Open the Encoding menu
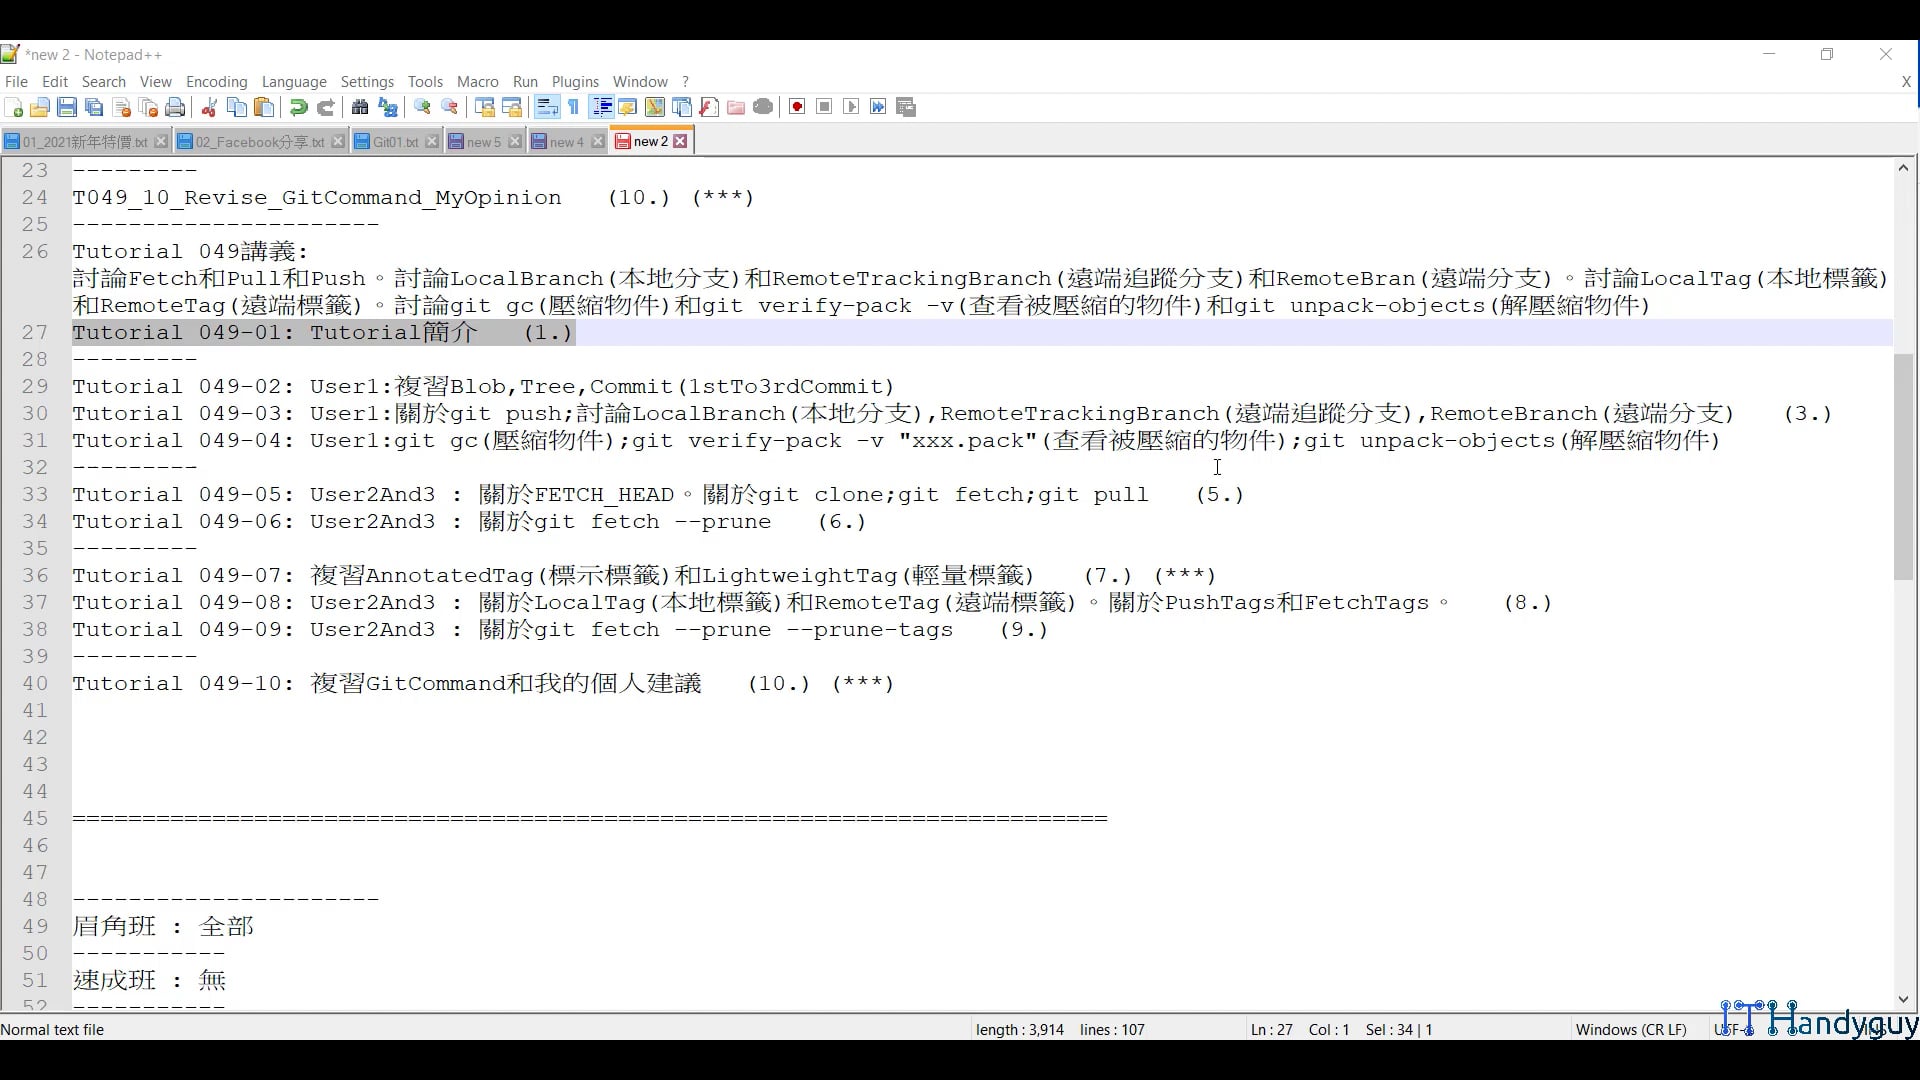The image size is (1920, 1080). 216,82
